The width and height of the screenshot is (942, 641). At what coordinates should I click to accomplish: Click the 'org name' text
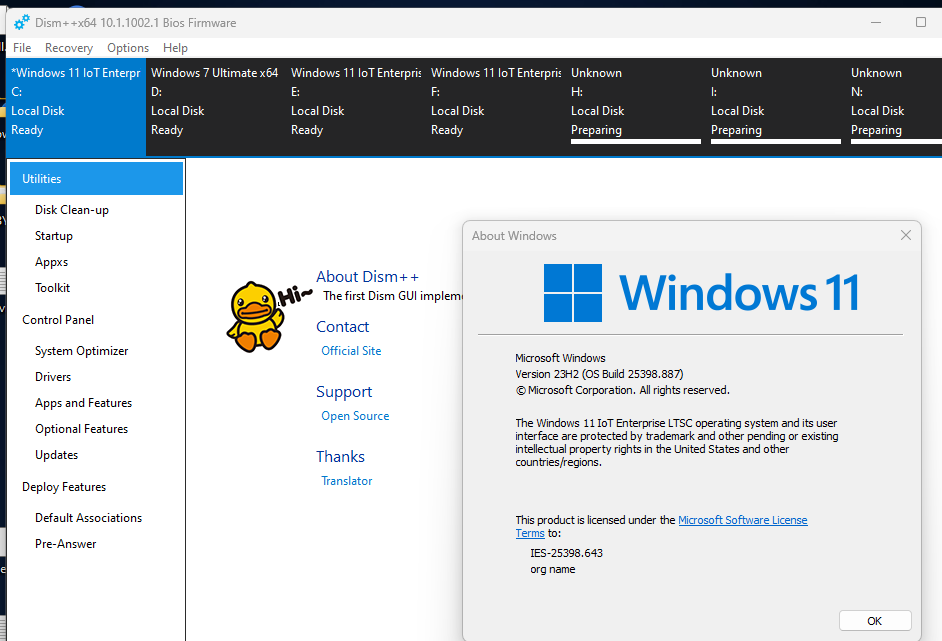tap(553, 570)
